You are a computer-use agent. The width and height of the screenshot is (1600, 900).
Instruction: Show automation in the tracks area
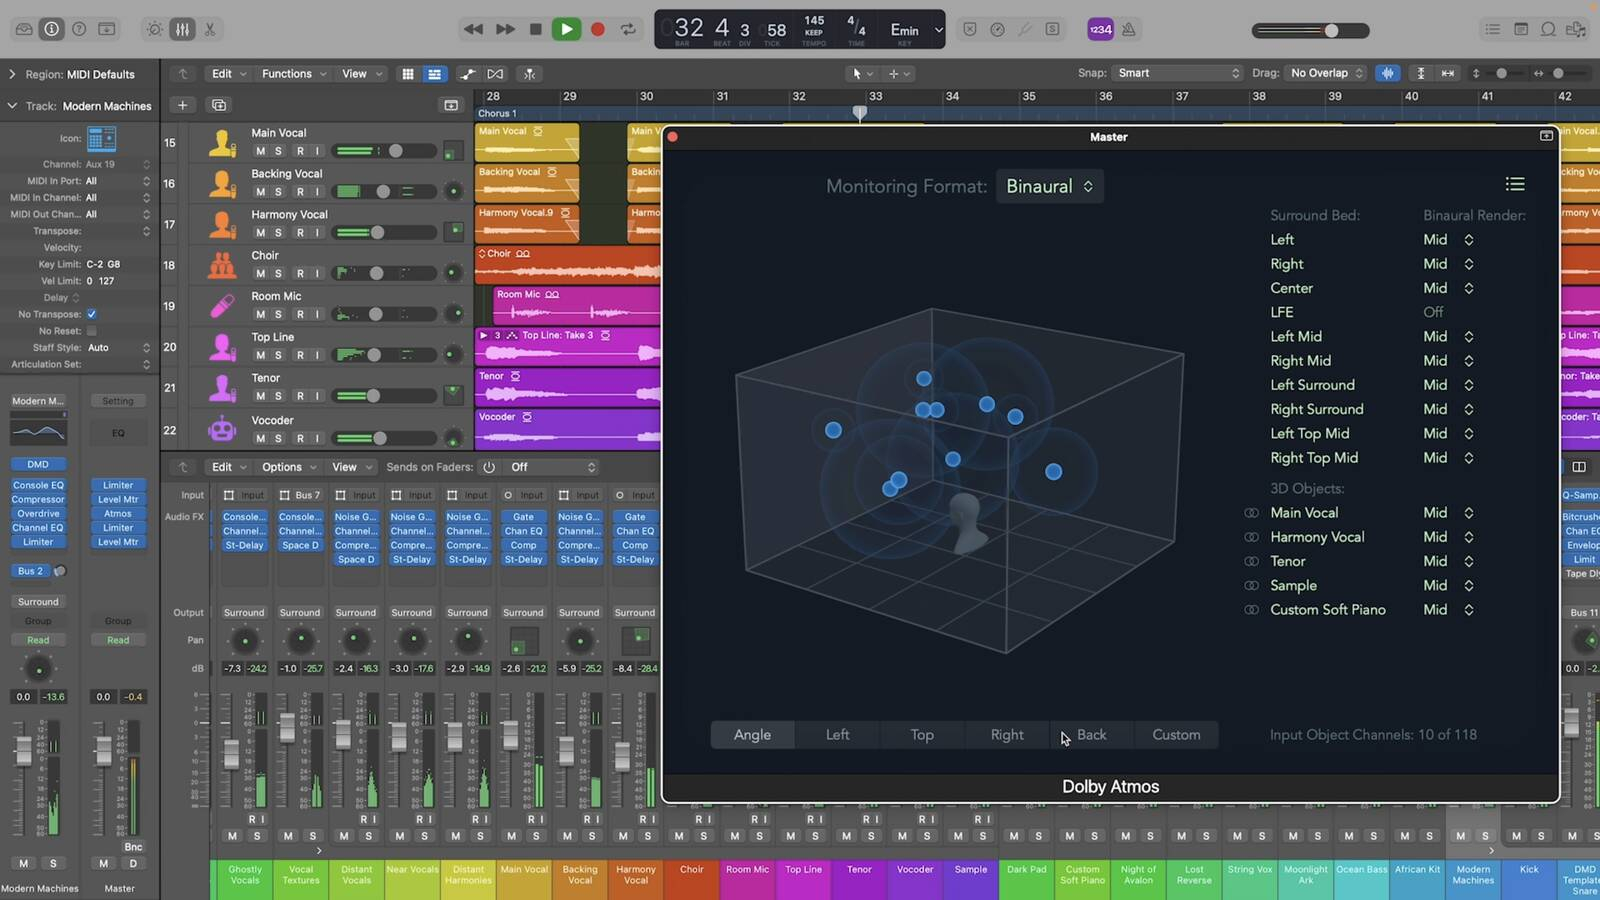click(x=468, y=74)
